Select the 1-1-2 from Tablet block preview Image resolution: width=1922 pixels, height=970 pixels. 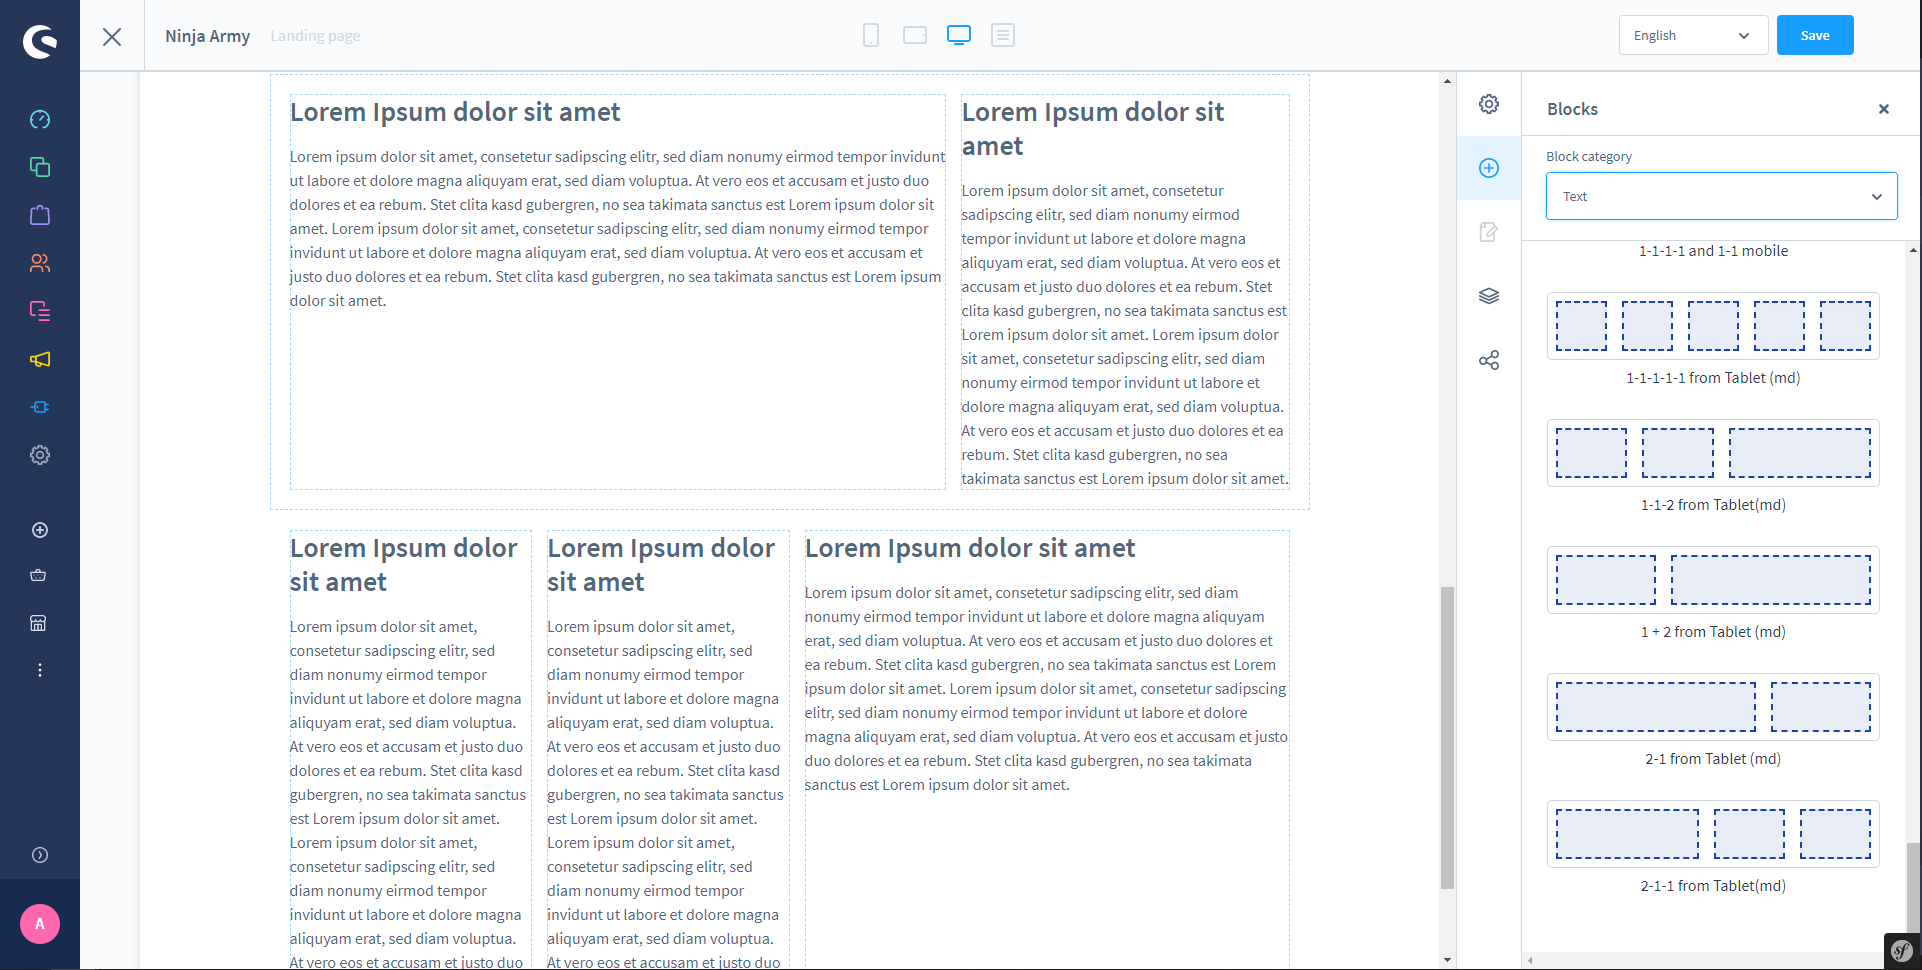(x=1713, y=453)
